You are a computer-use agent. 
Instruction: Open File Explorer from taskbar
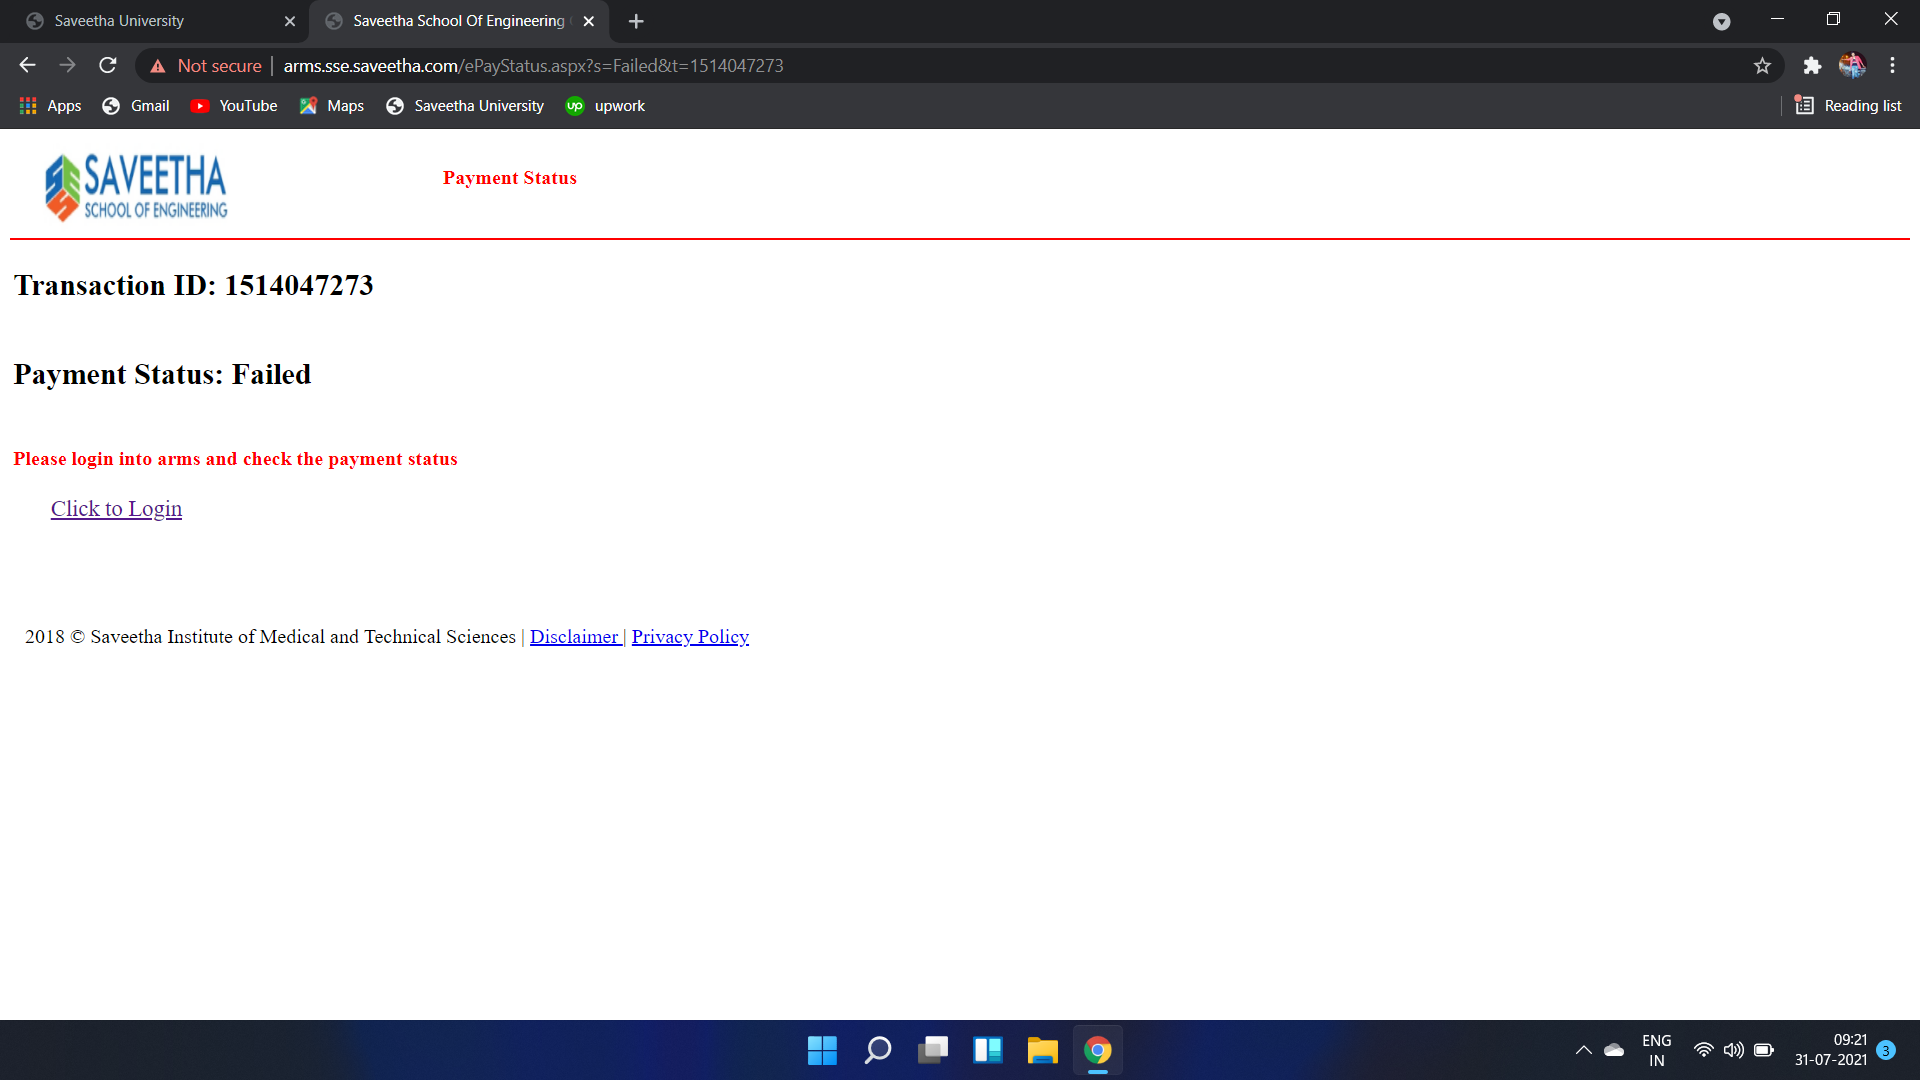pyautogui.click(x=1042, y=1050)
